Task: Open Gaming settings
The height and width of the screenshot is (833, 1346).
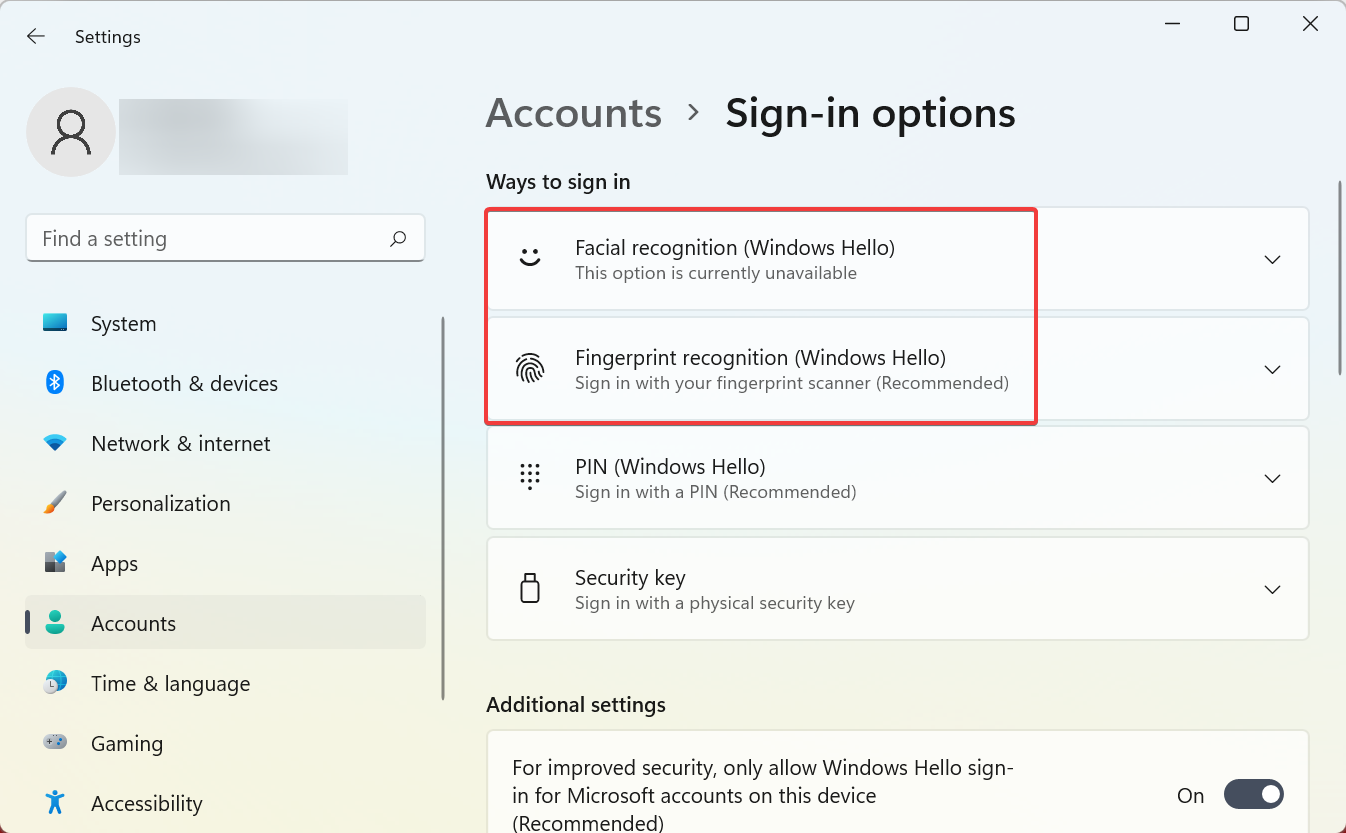Action: click(126, 743)
